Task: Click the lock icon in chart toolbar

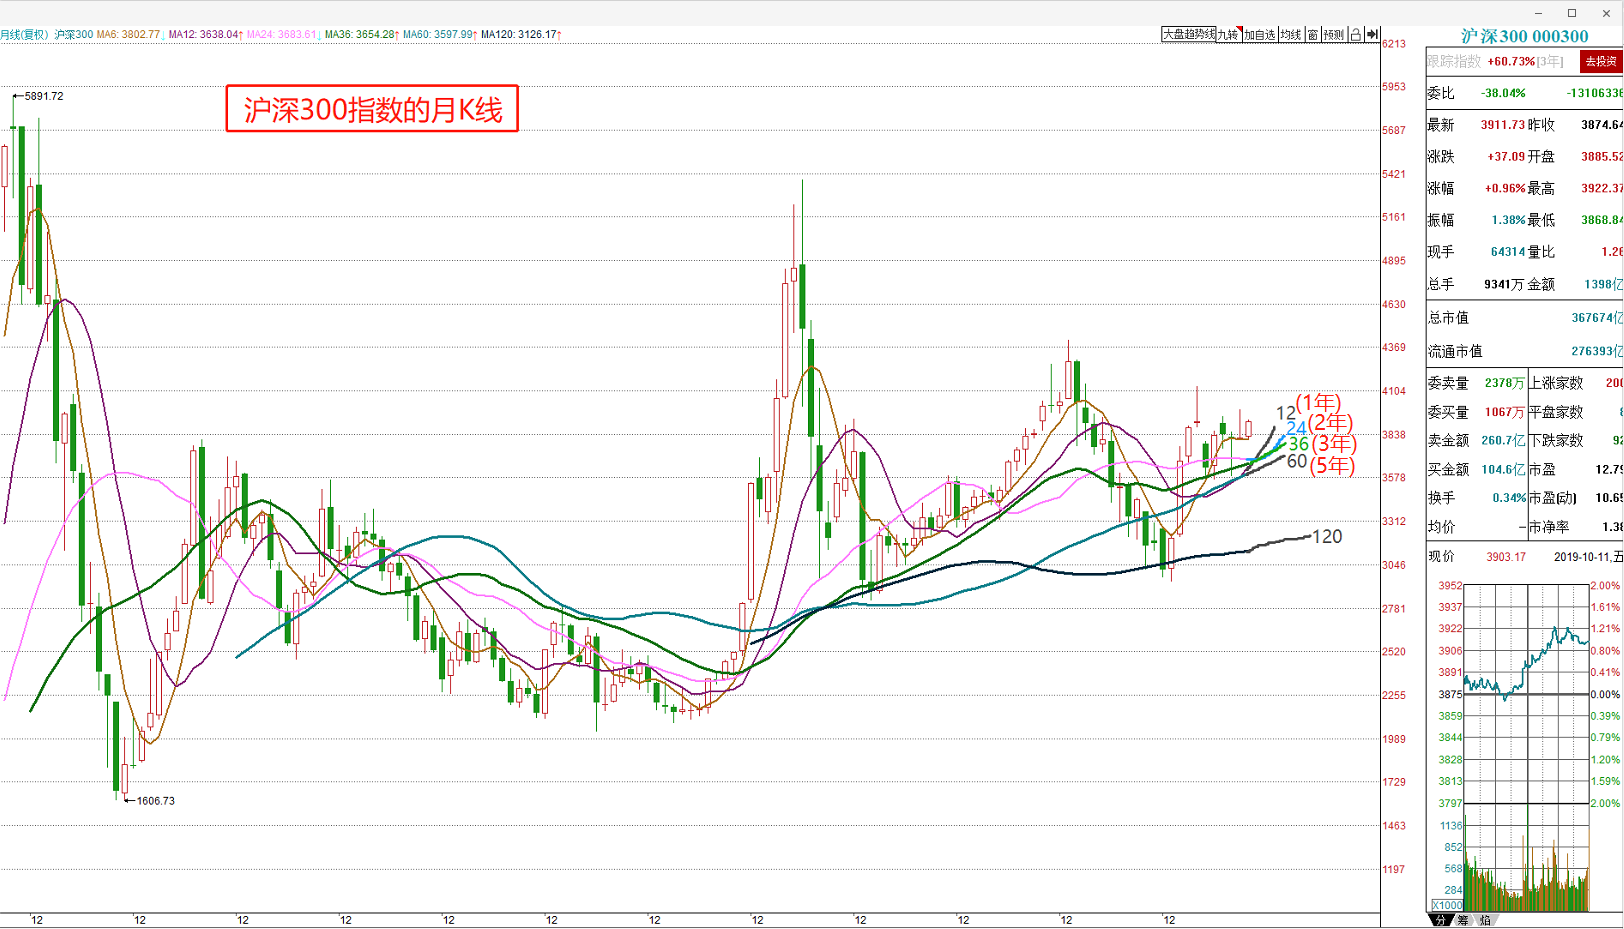Action: tap(1355, 35)
